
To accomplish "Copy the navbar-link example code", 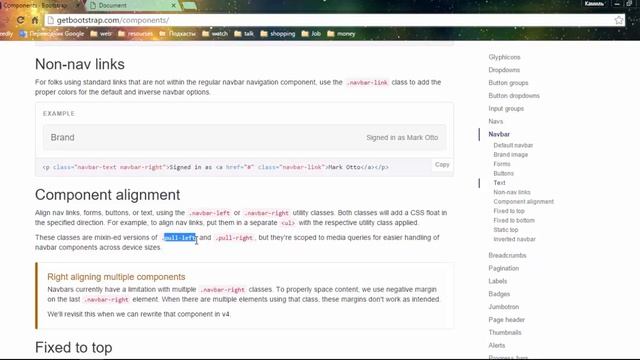I will click(442, 164).
